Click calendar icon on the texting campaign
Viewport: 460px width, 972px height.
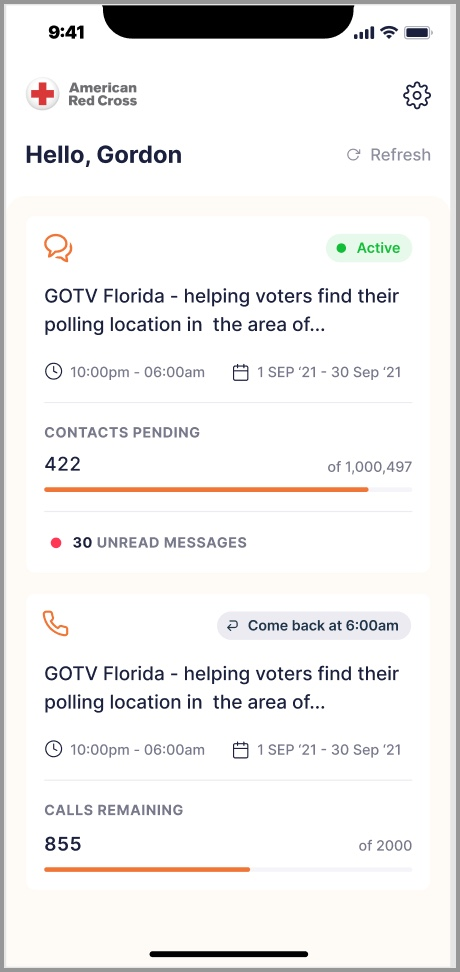click(x=241, y=373)
